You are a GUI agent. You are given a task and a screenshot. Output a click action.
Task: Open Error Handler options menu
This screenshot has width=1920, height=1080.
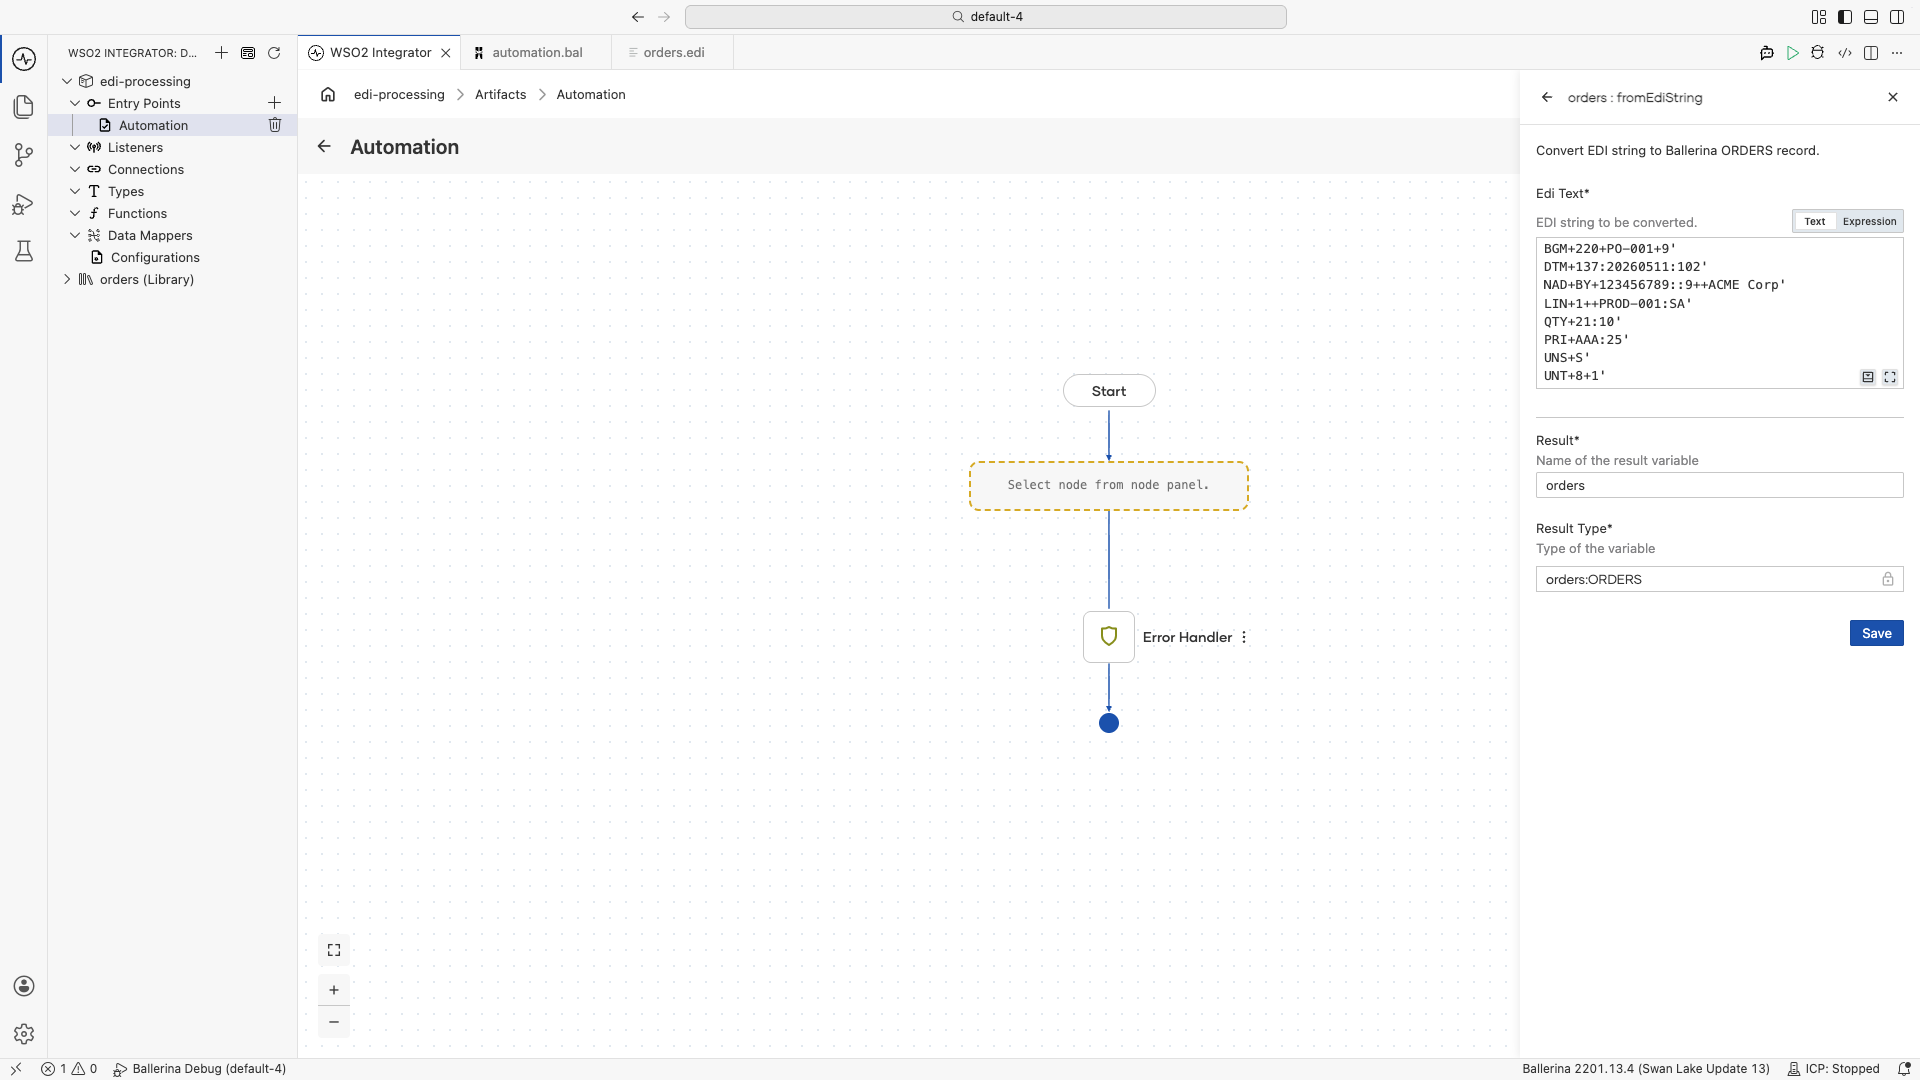pos(1244,637)
